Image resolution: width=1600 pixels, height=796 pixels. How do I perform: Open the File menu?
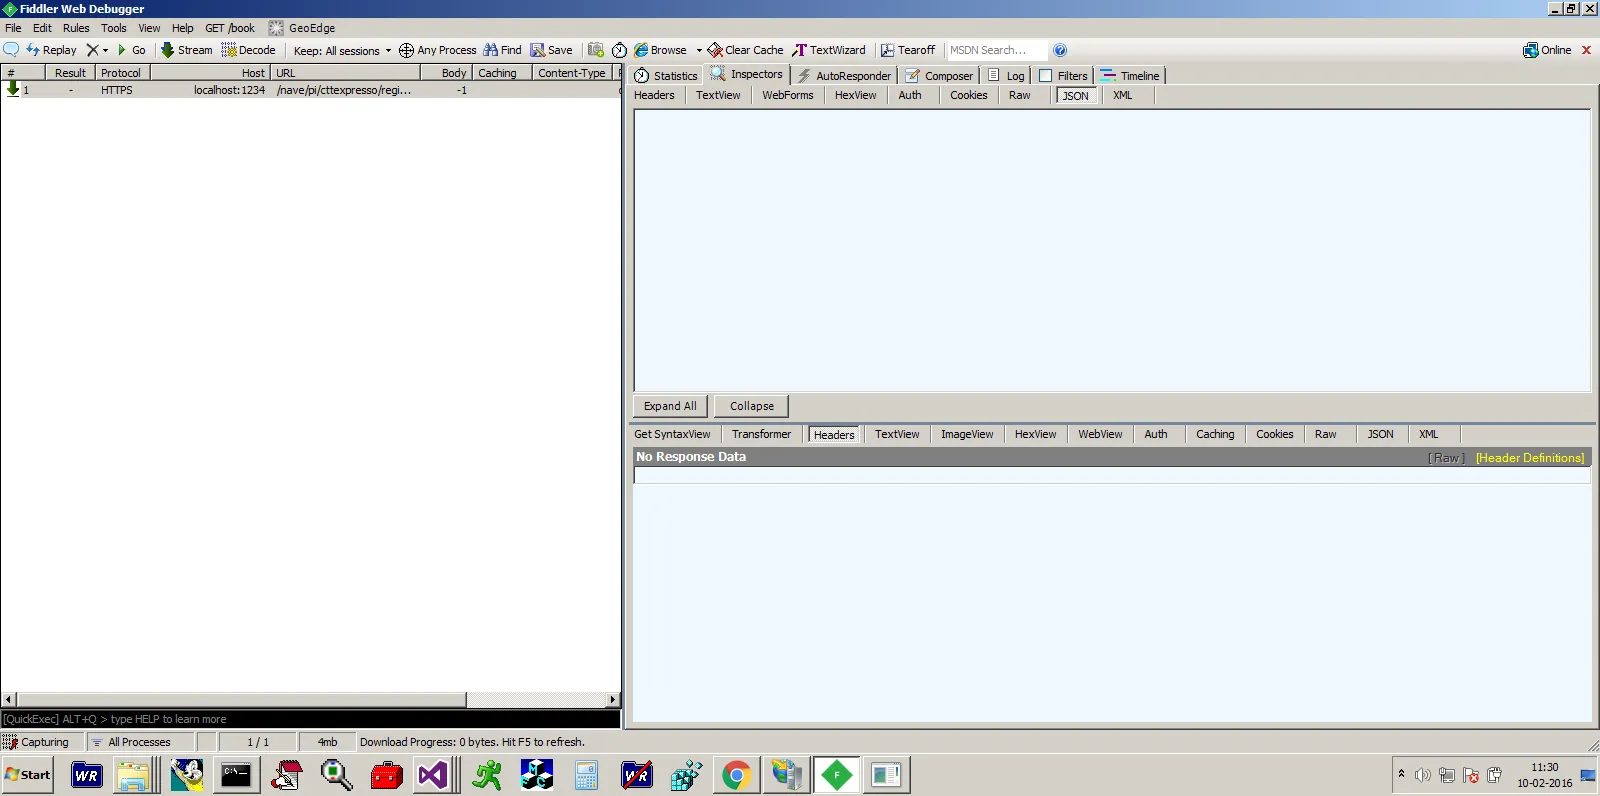13,28
